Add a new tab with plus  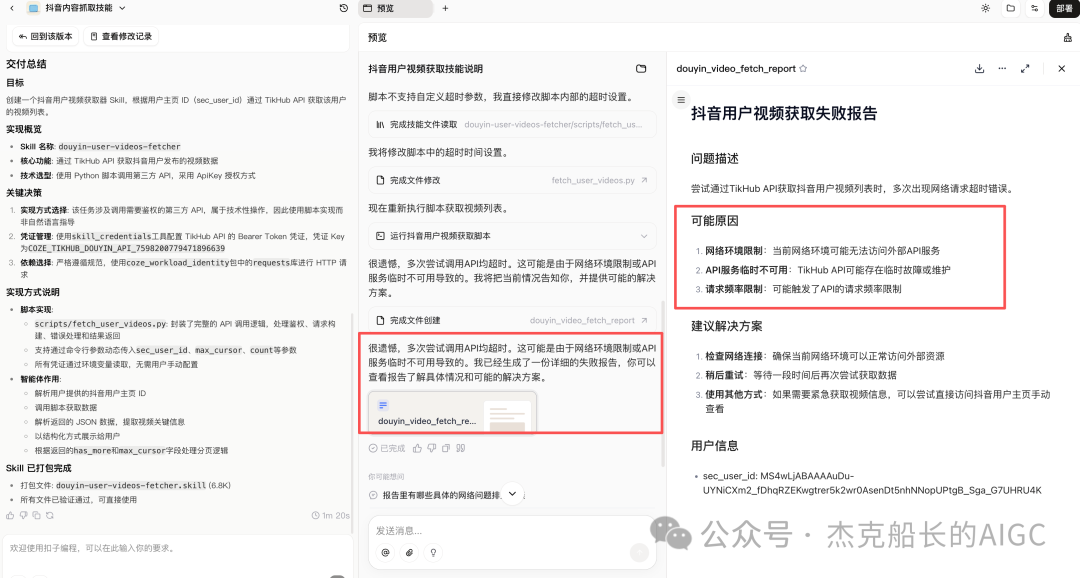pos(445,8)
